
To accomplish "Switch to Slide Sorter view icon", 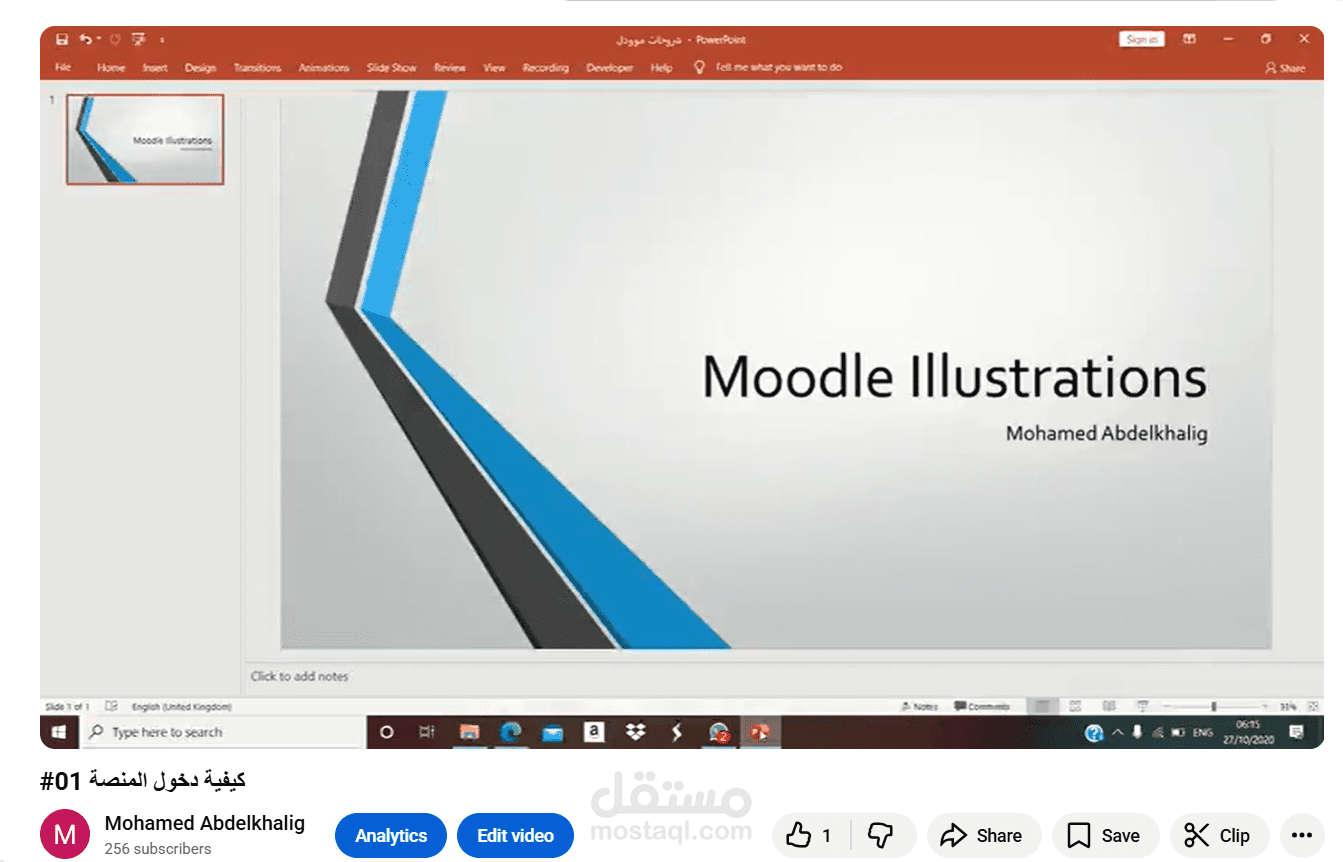I will tap(1075, 706).
